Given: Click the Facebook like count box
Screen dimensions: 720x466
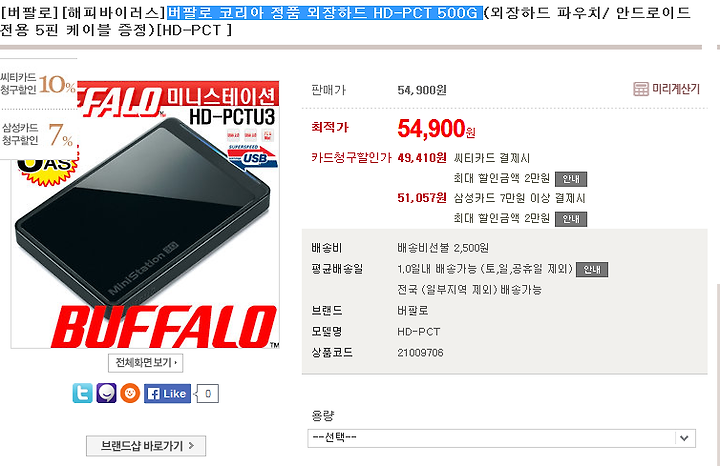Looking at the screenshot, I should click(x=208, y=393).
